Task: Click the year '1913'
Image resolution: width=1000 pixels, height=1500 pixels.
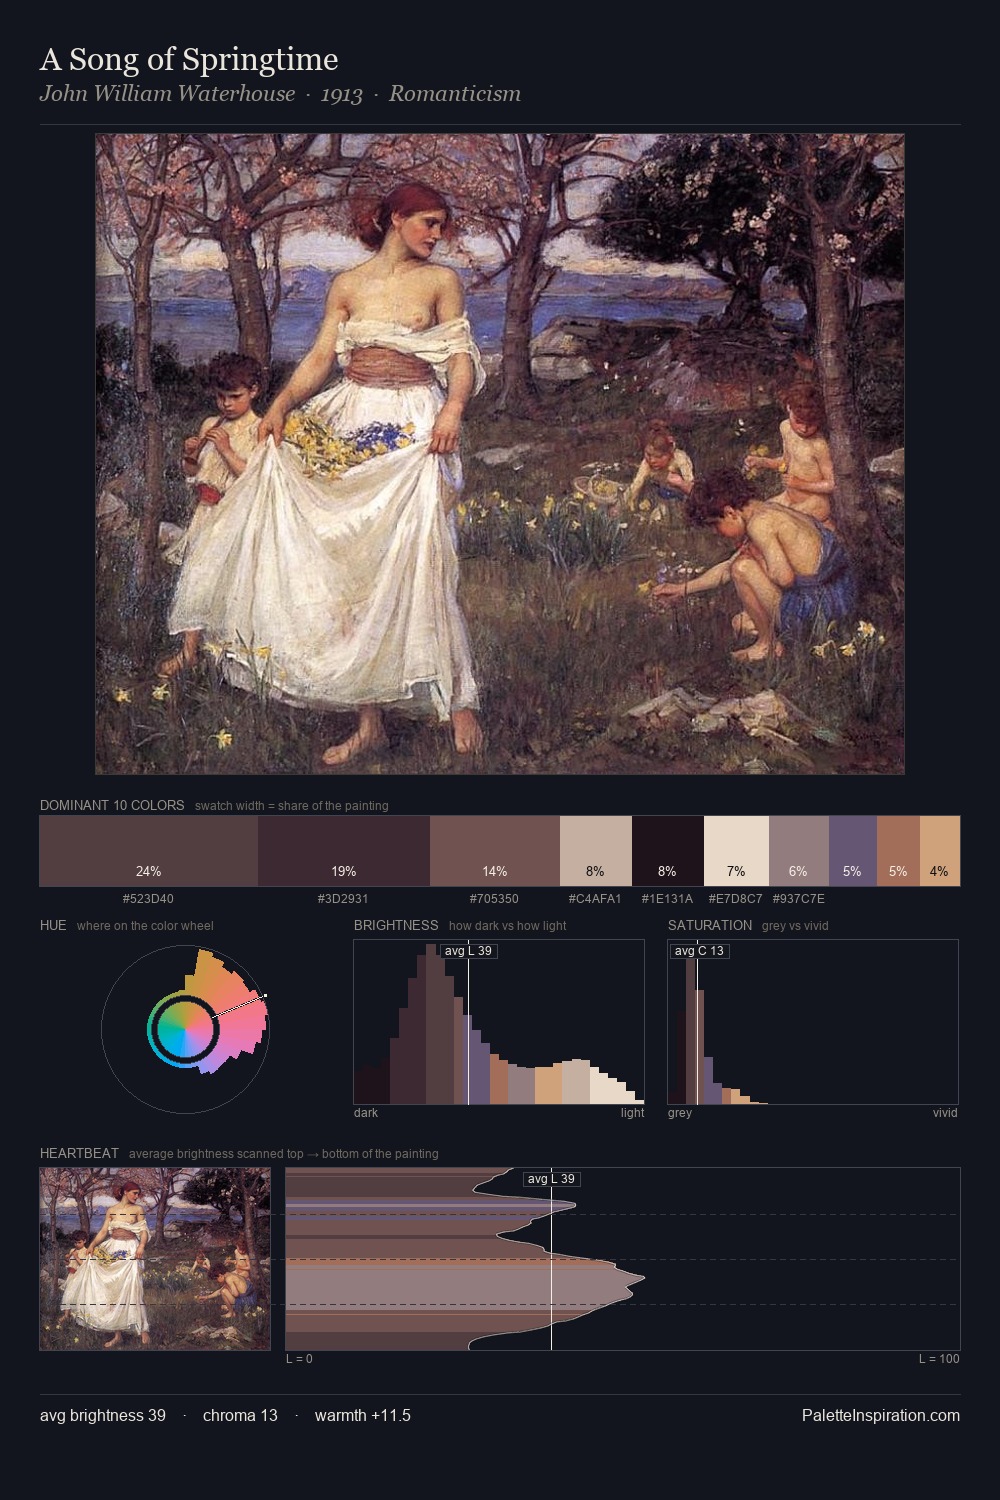Action: coord(342,94)
